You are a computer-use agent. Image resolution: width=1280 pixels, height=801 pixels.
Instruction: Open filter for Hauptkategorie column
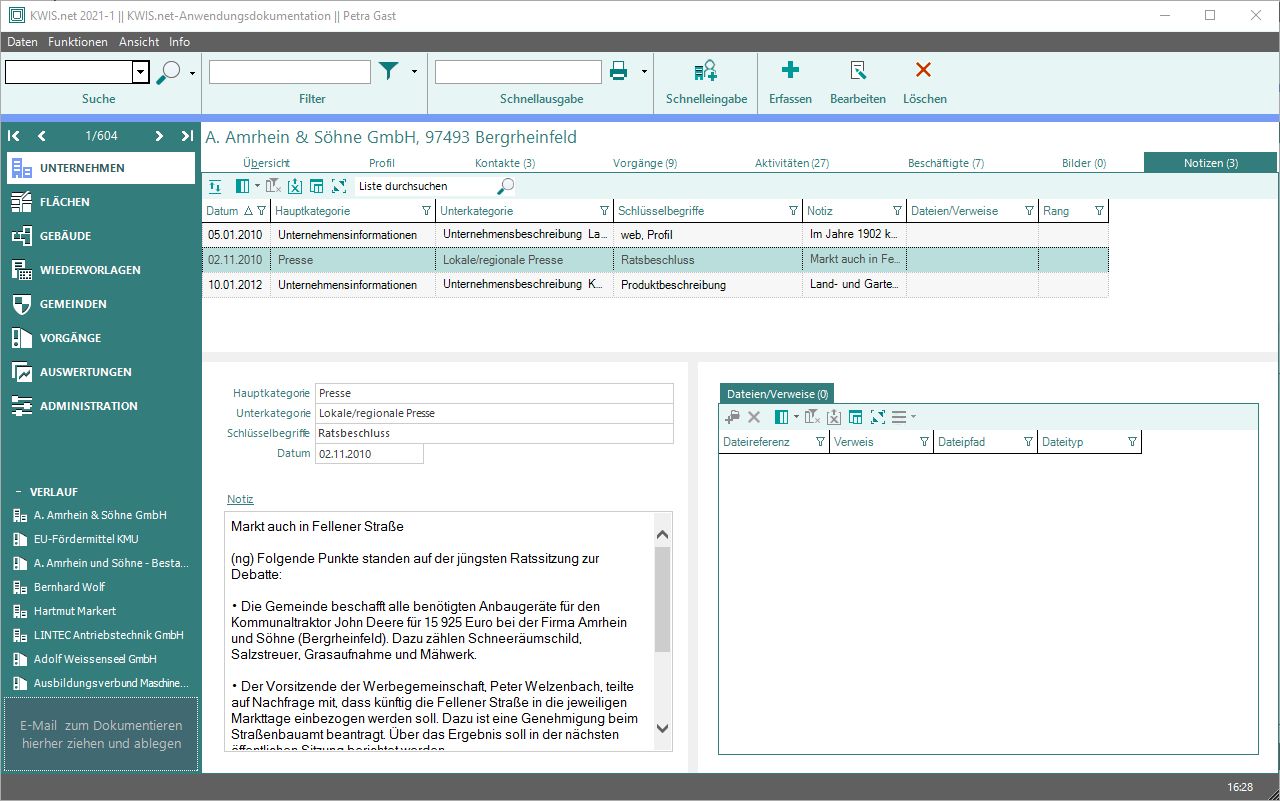427,211
